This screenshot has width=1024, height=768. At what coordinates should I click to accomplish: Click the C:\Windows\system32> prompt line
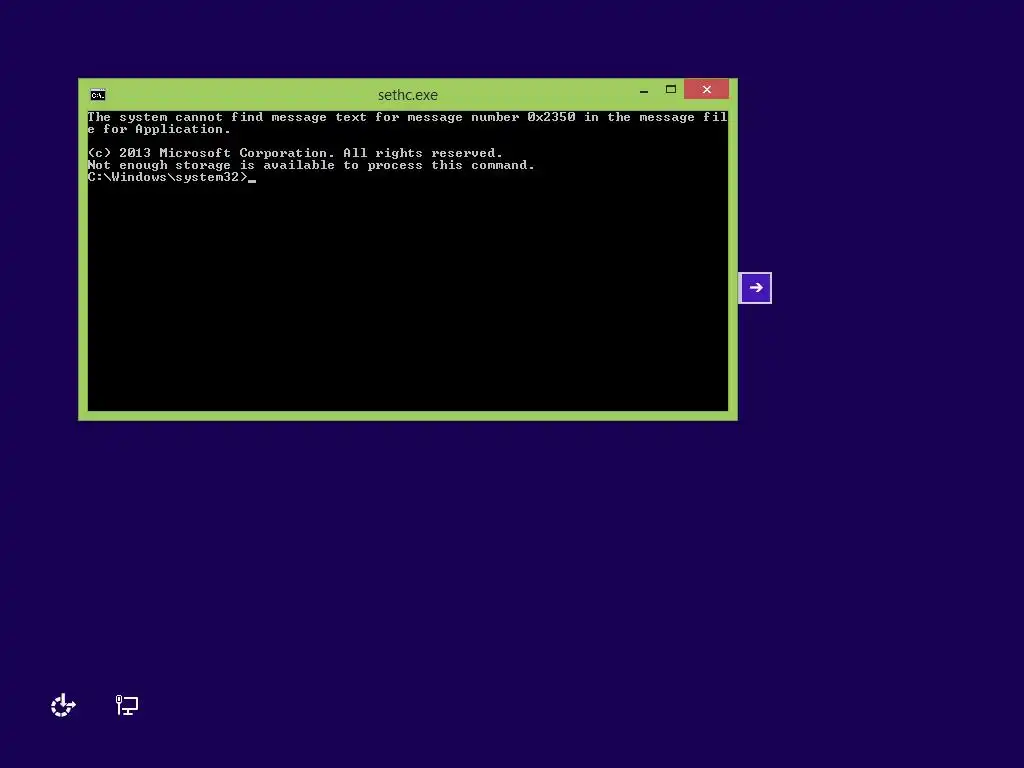point(172,177)
